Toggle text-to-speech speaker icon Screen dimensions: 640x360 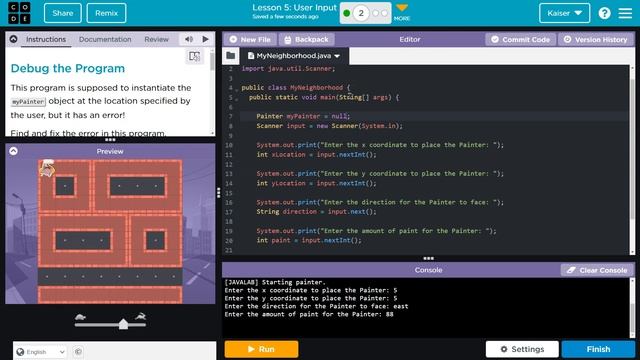[189, 39]
